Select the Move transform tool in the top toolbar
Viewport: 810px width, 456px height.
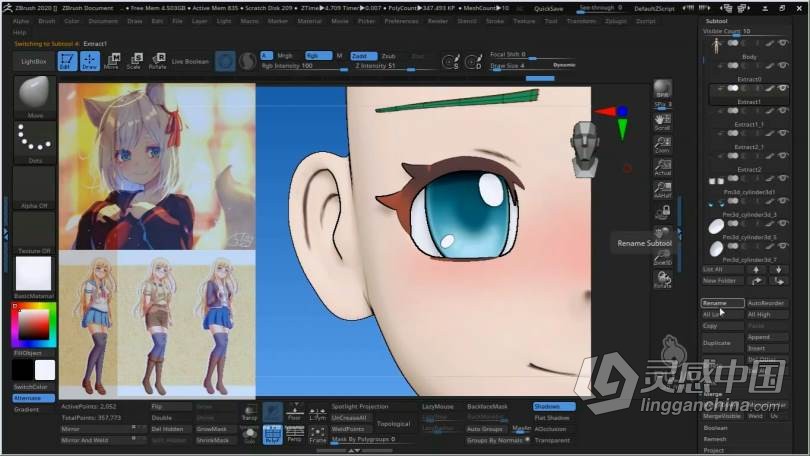point(112,61)
